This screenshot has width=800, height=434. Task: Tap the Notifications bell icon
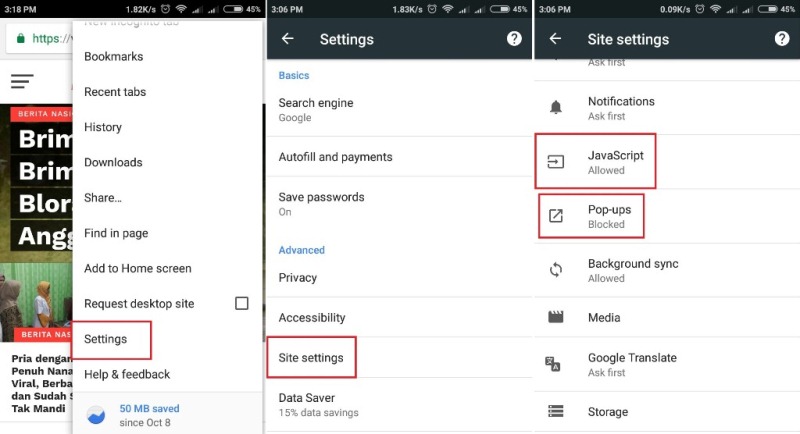(x=556, y=107)
